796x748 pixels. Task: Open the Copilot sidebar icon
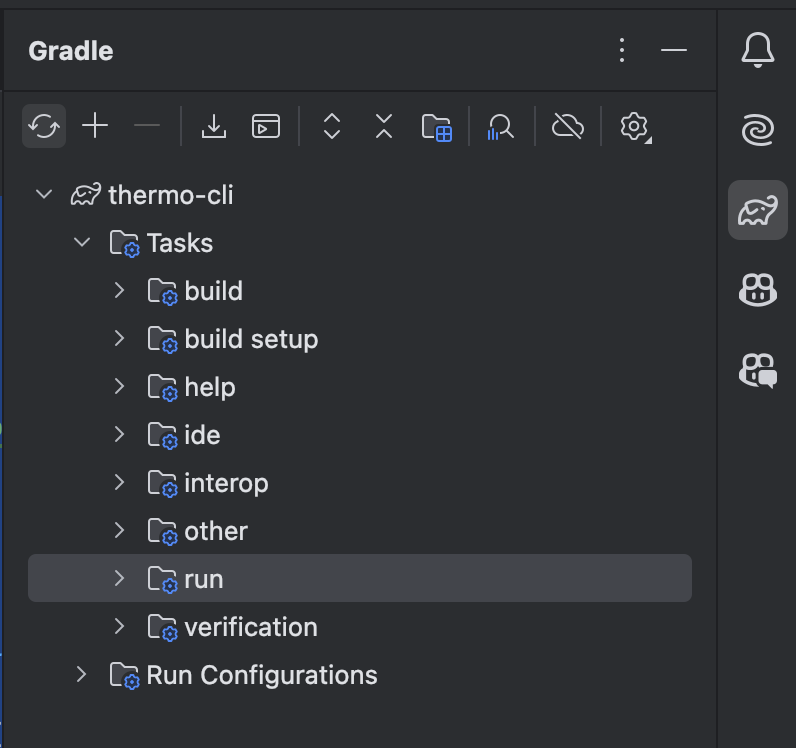click(x=757, y=290)
